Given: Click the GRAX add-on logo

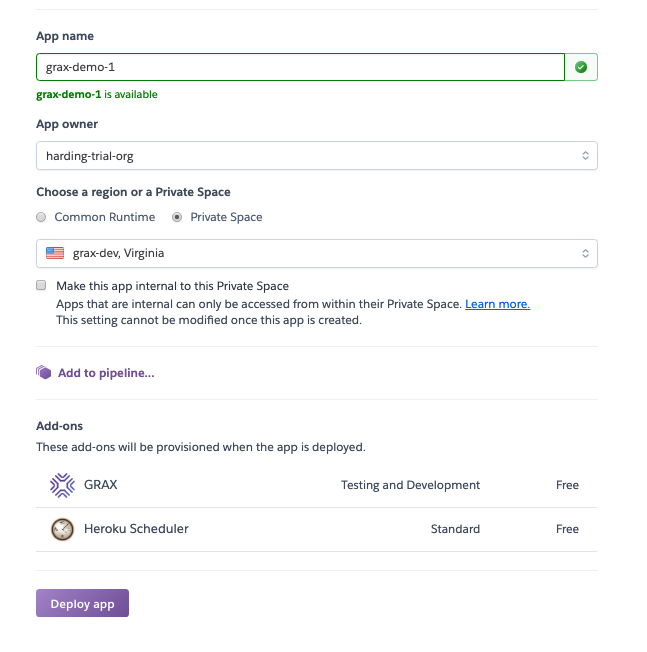Looking at the screenshot, I should point(62,485).
